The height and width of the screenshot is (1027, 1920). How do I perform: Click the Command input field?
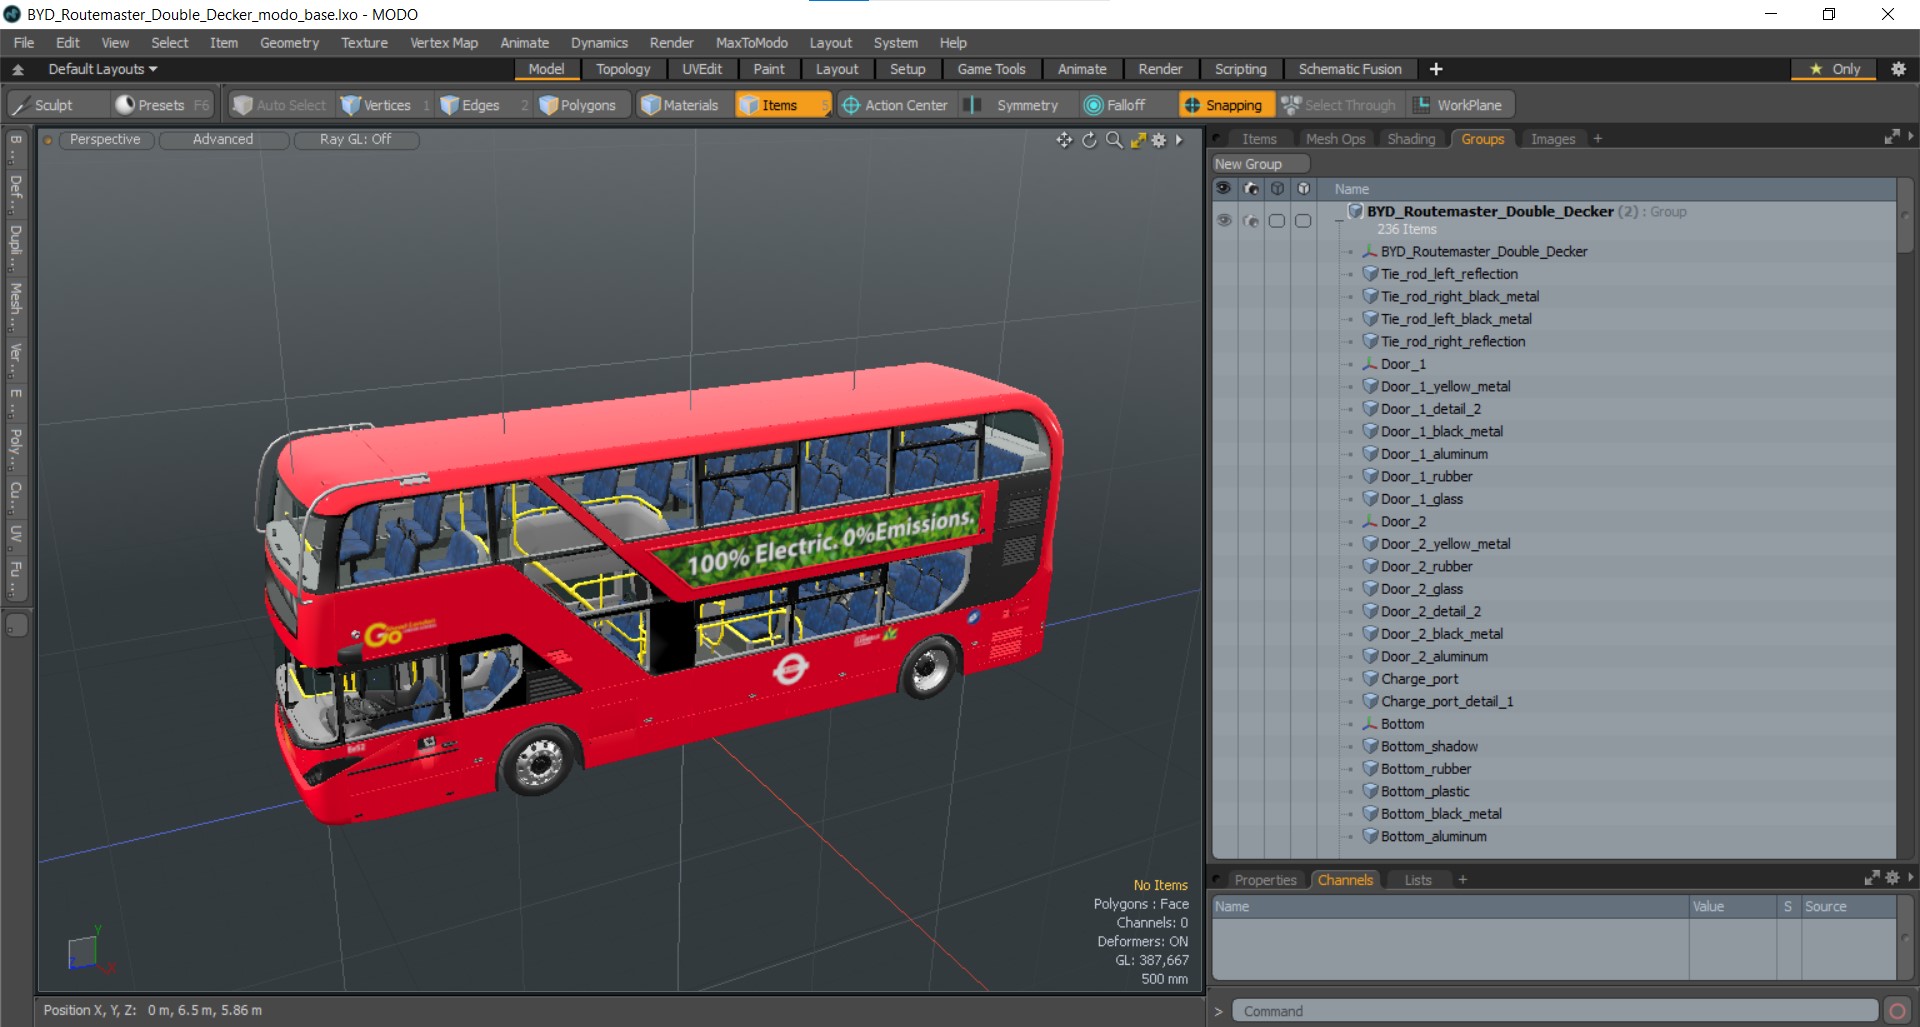pos(1555,1011)
